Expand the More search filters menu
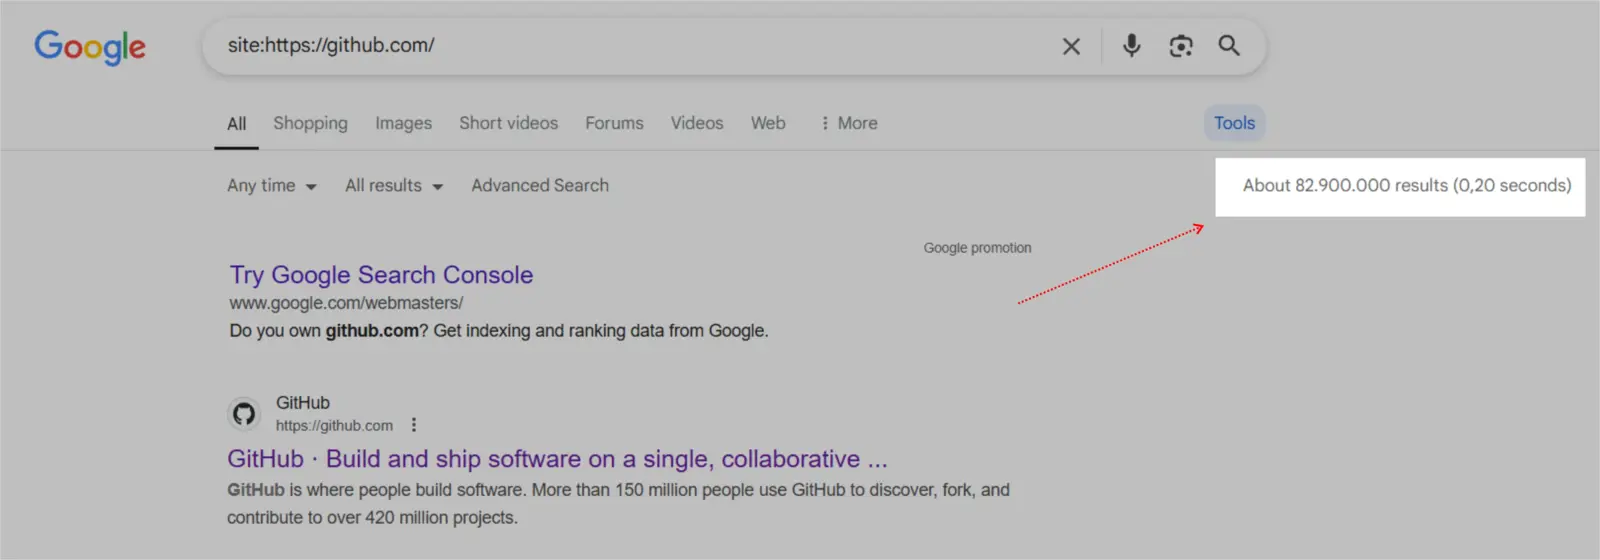Viewport: 1600px width, 560px height. click(x=848, y=123)
